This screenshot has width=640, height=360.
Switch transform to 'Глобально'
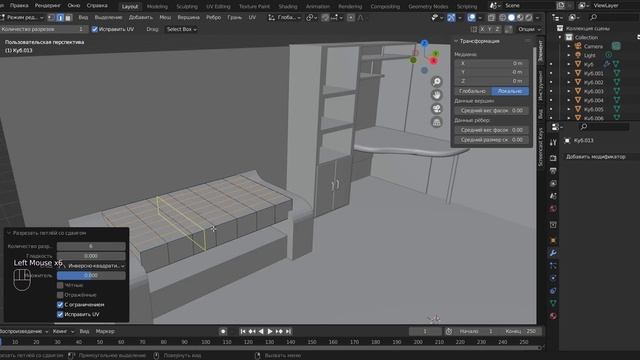click(473, 91)
